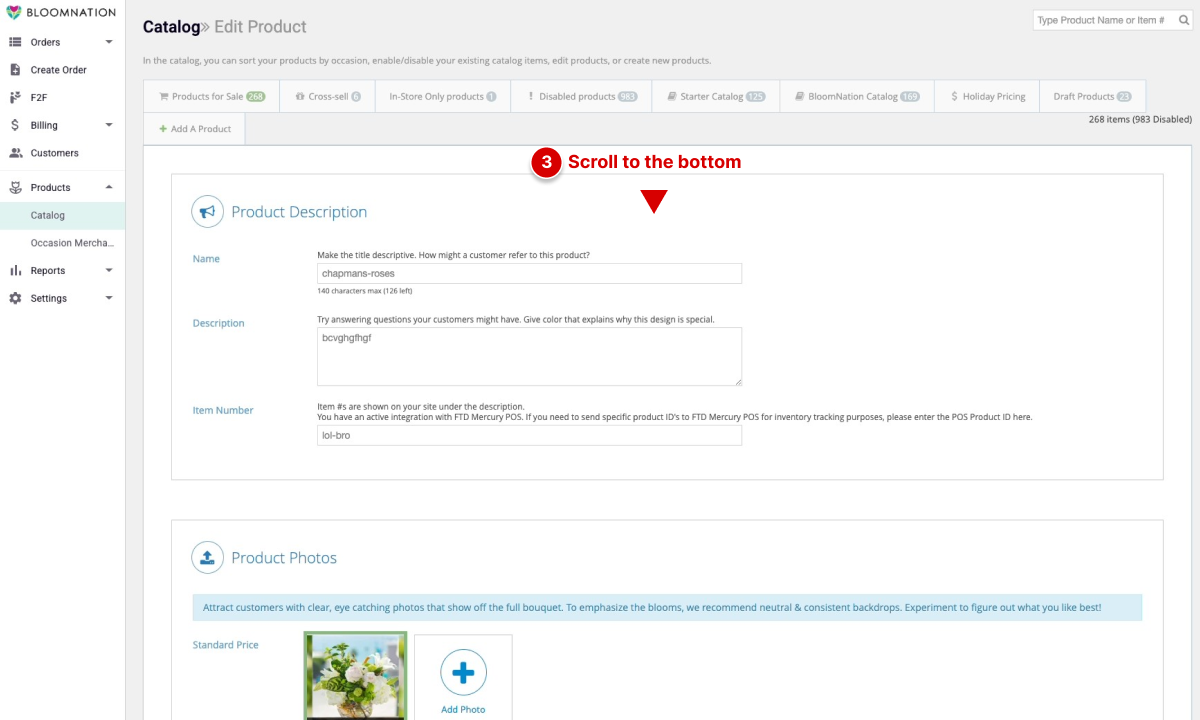Click the F2F sidebar icon

(15, 97)
